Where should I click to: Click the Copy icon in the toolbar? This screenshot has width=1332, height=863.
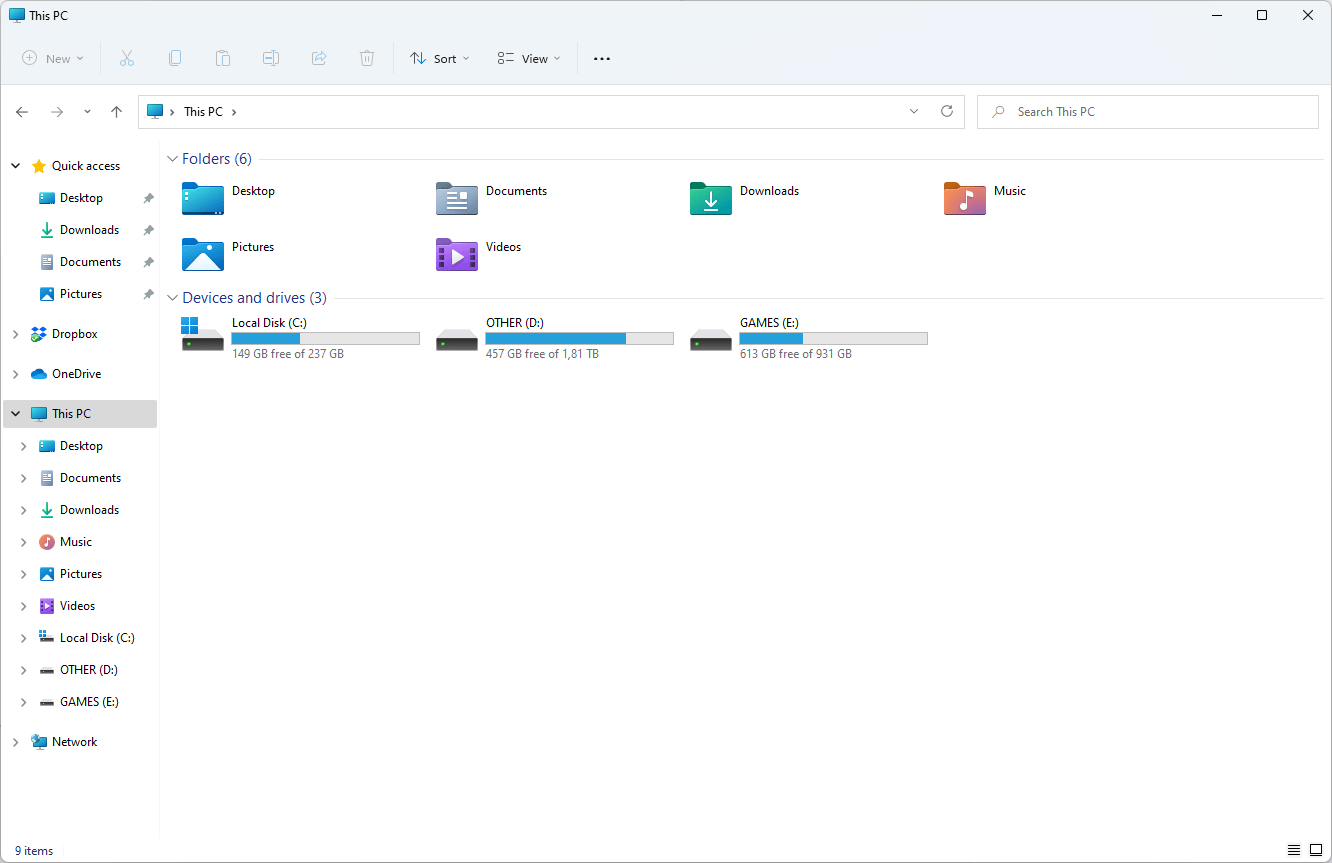pos(175,58)
